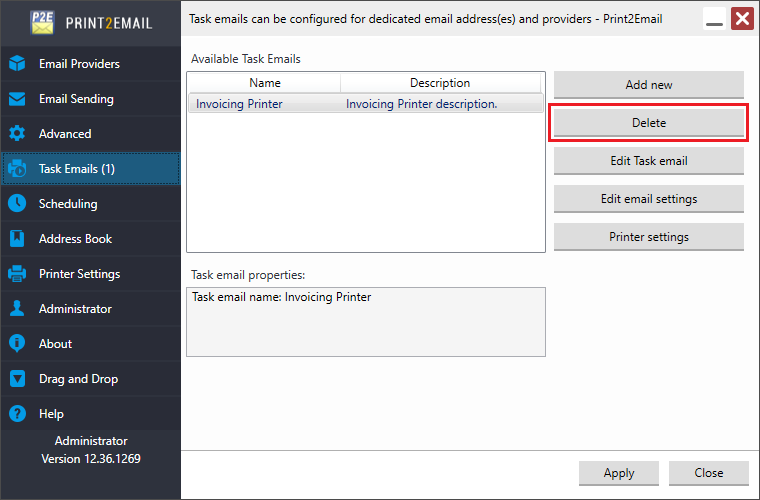Click the Drag and Drop arrow icon
The width and height of the screenshot is (760, 500).
pos(17,379)
